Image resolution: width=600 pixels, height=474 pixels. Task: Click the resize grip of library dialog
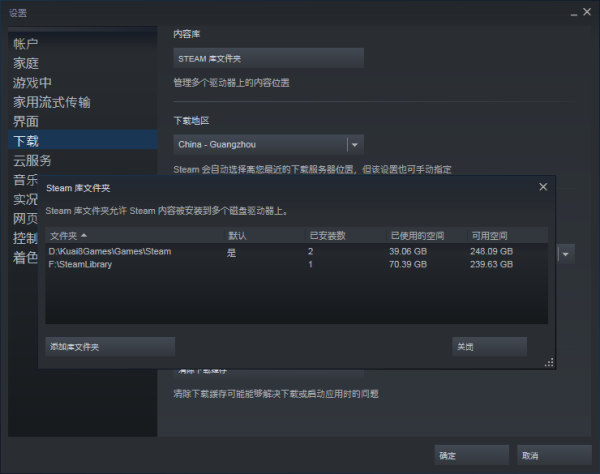549,363
